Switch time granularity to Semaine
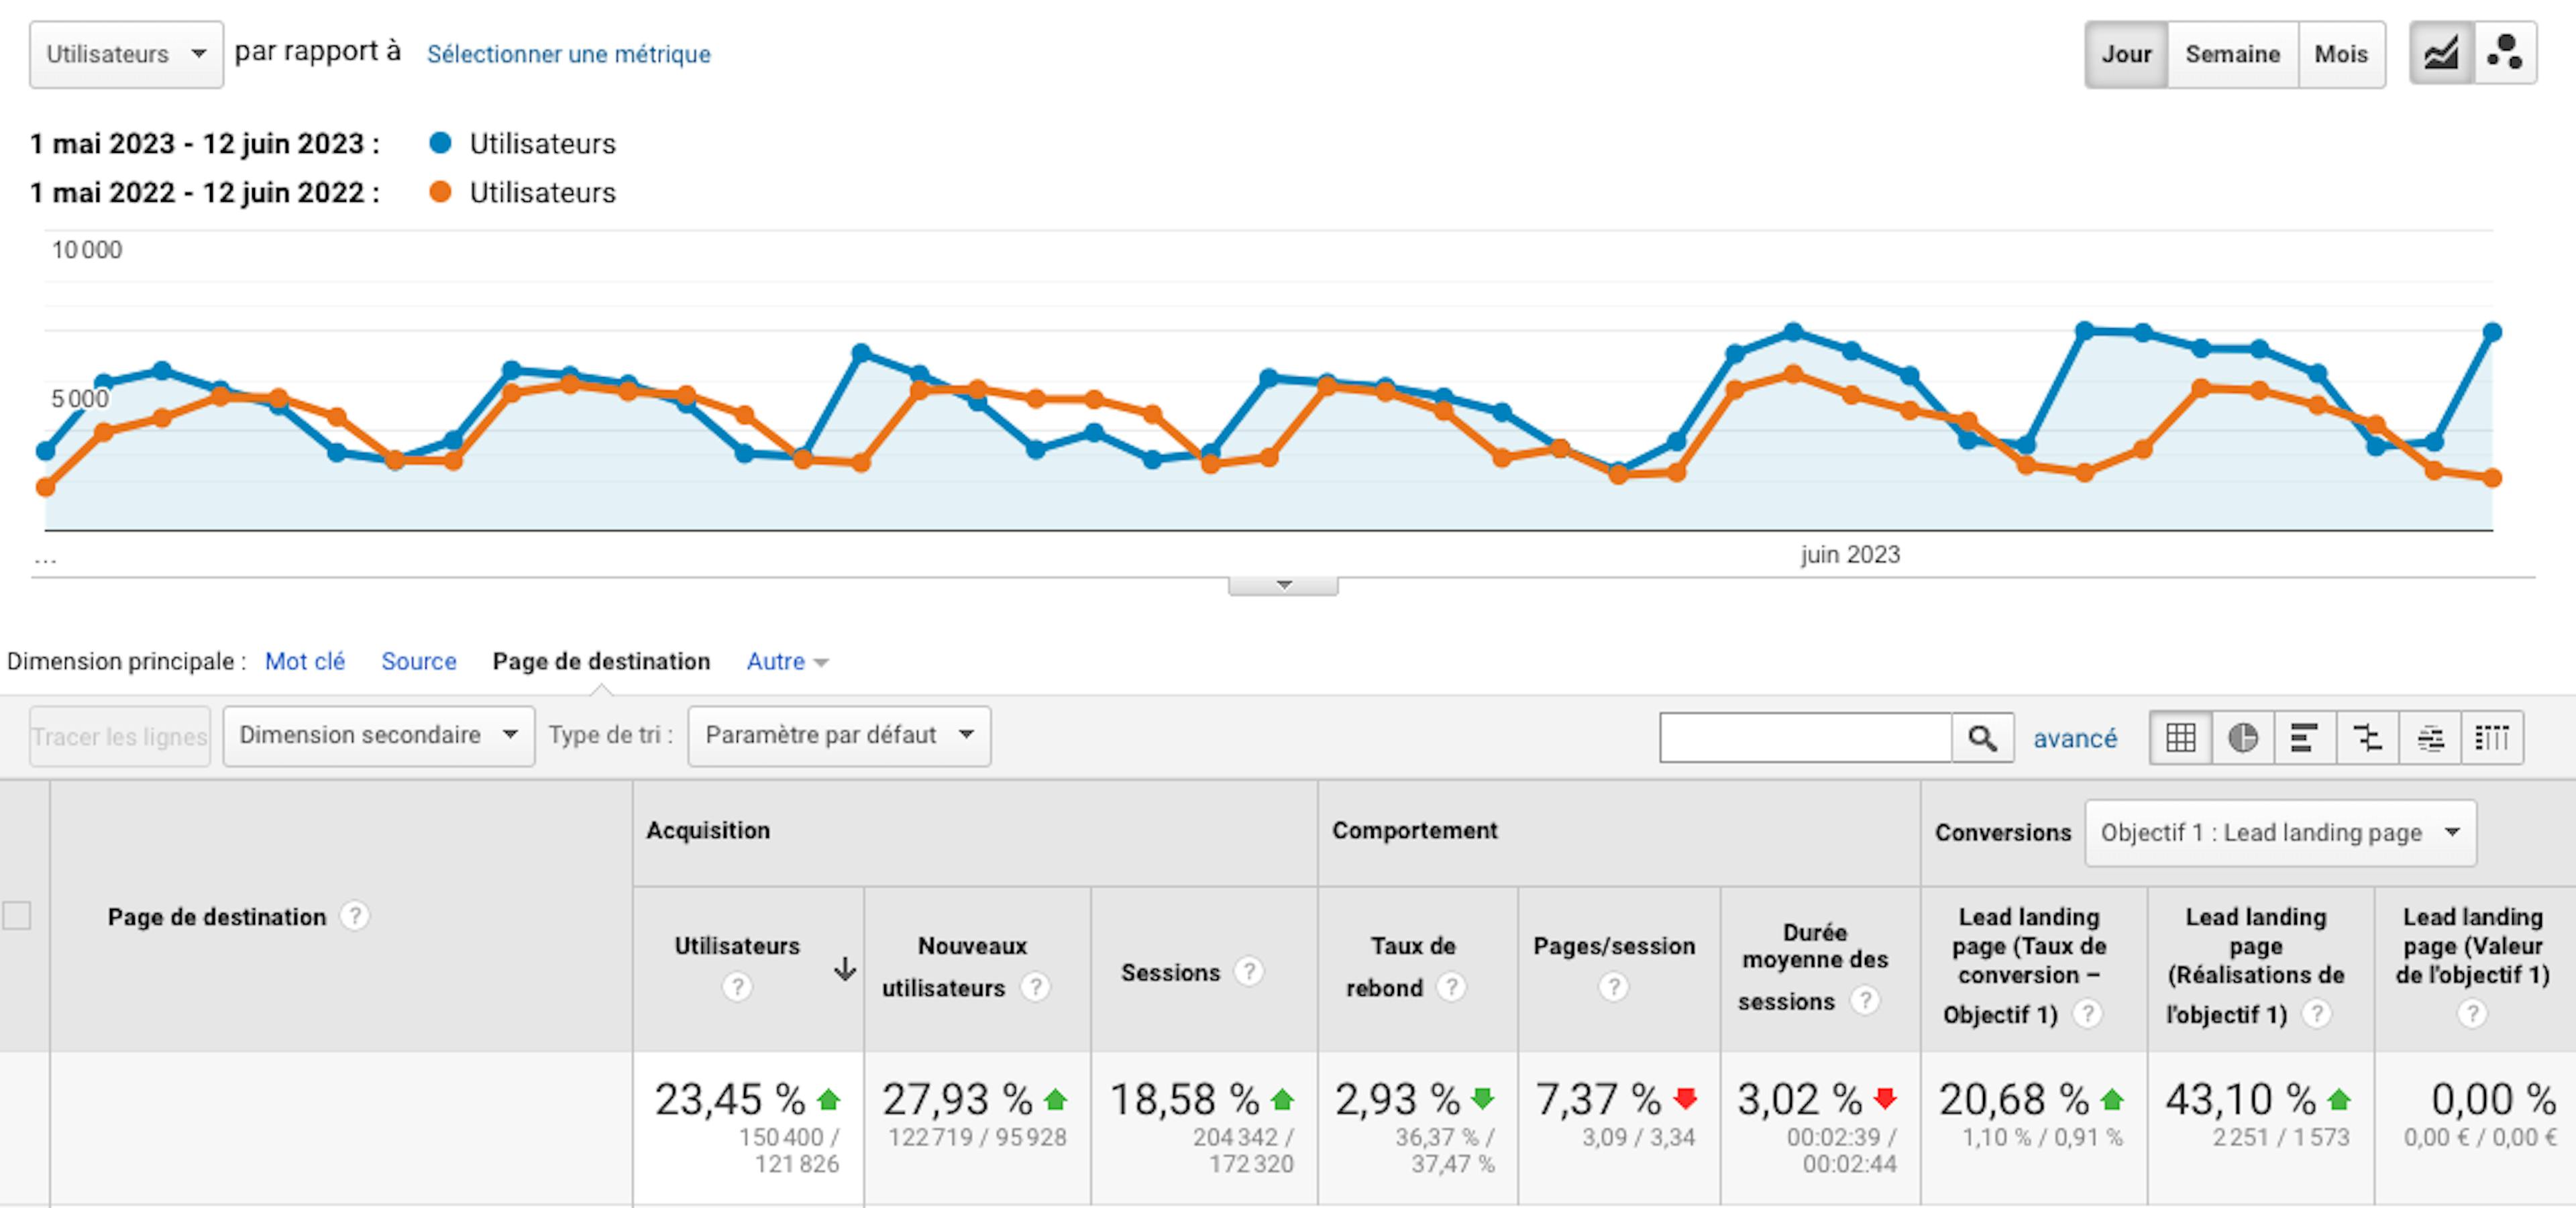This screenshot has height=1208, width=2576. click(x=2232, y=54)
